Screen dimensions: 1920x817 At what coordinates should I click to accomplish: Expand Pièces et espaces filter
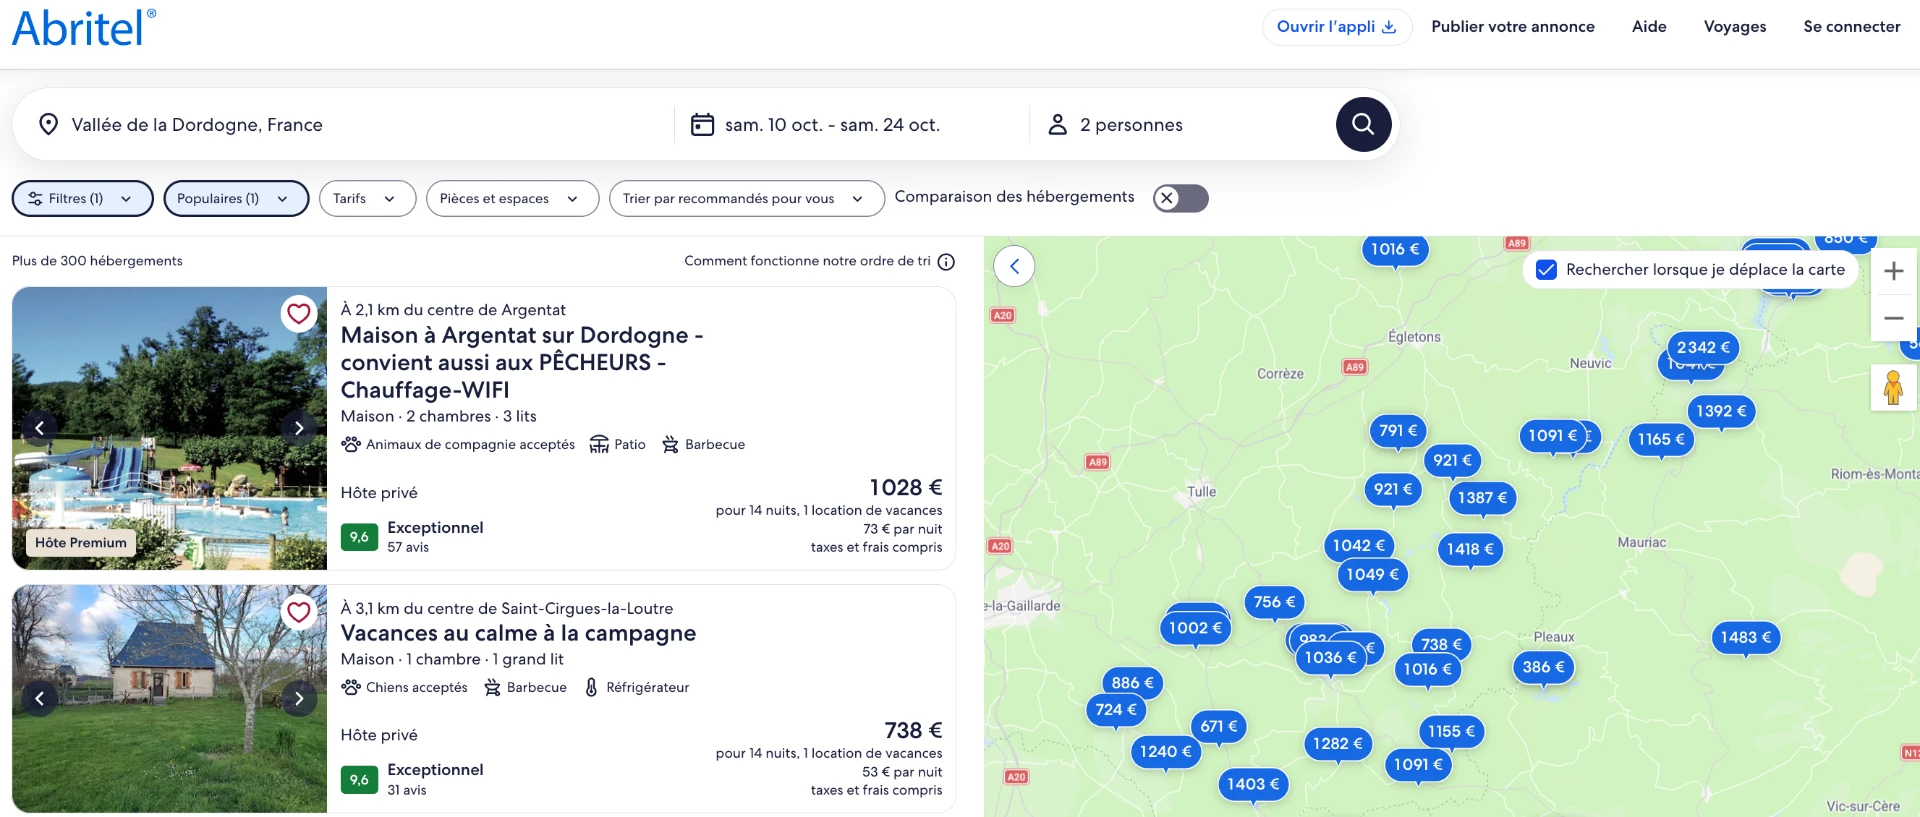pos(512,198)
